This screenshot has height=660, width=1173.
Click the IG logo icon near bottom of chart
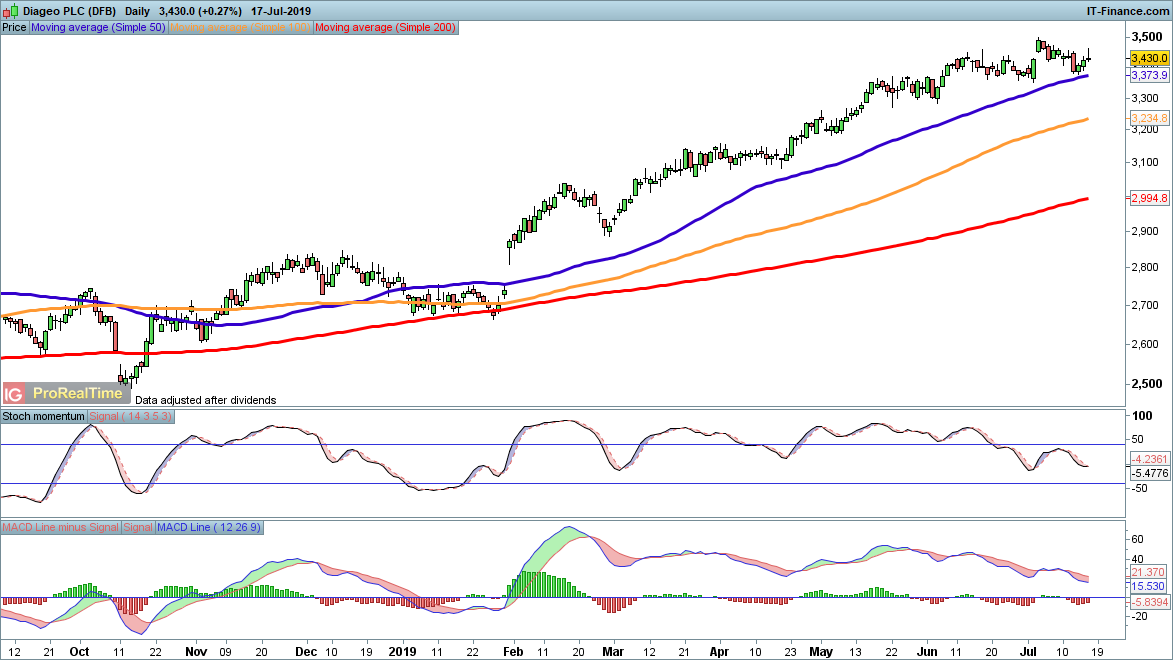[x=14, y=391]
